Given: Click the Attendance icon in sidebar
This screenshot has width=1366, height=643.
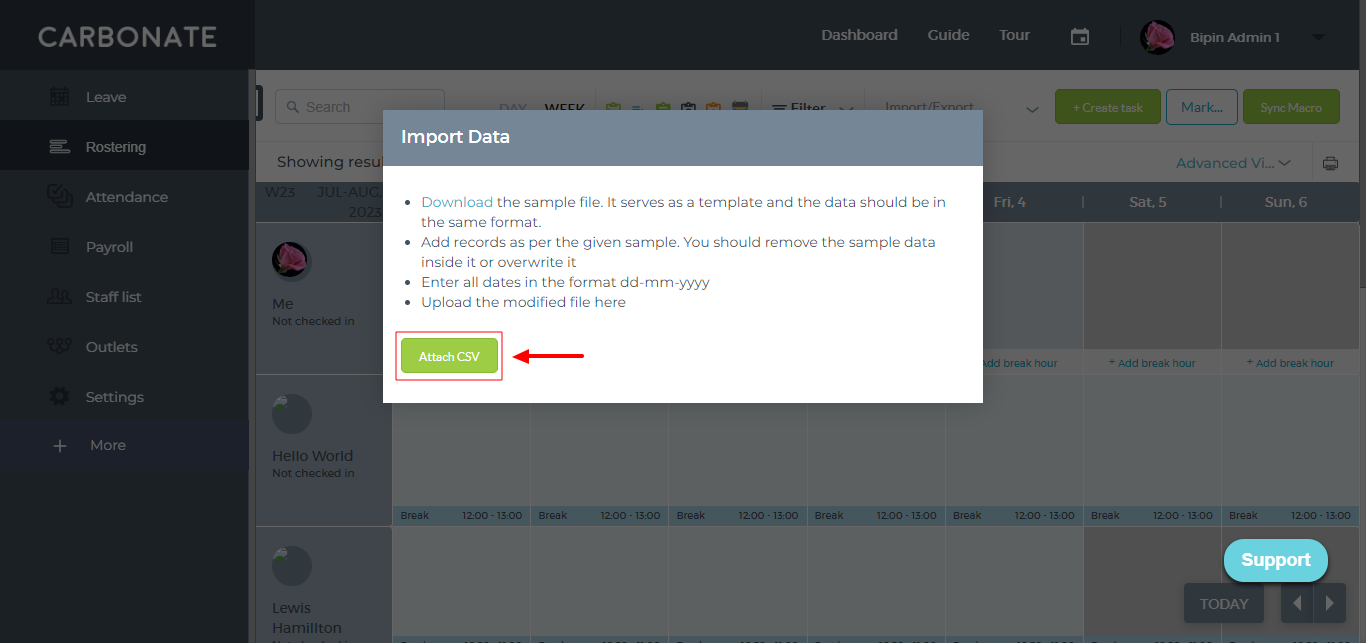Looking at the screenshot, I should [x=60, y=196].
